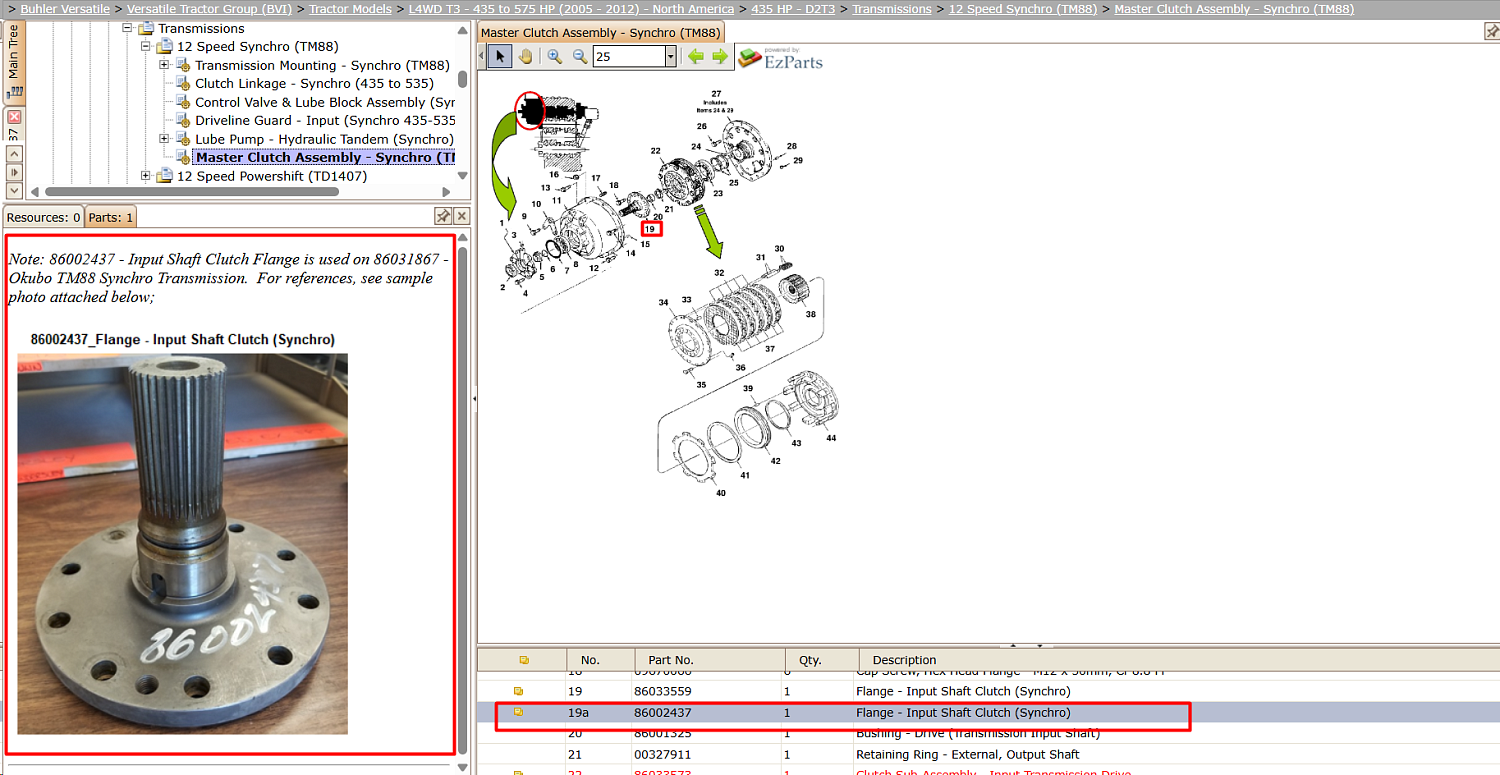Open 12 Speed Synchro (TM88) breadcrumb link
Viewport: 1500px width, 775px height.
pos(1023,9)
